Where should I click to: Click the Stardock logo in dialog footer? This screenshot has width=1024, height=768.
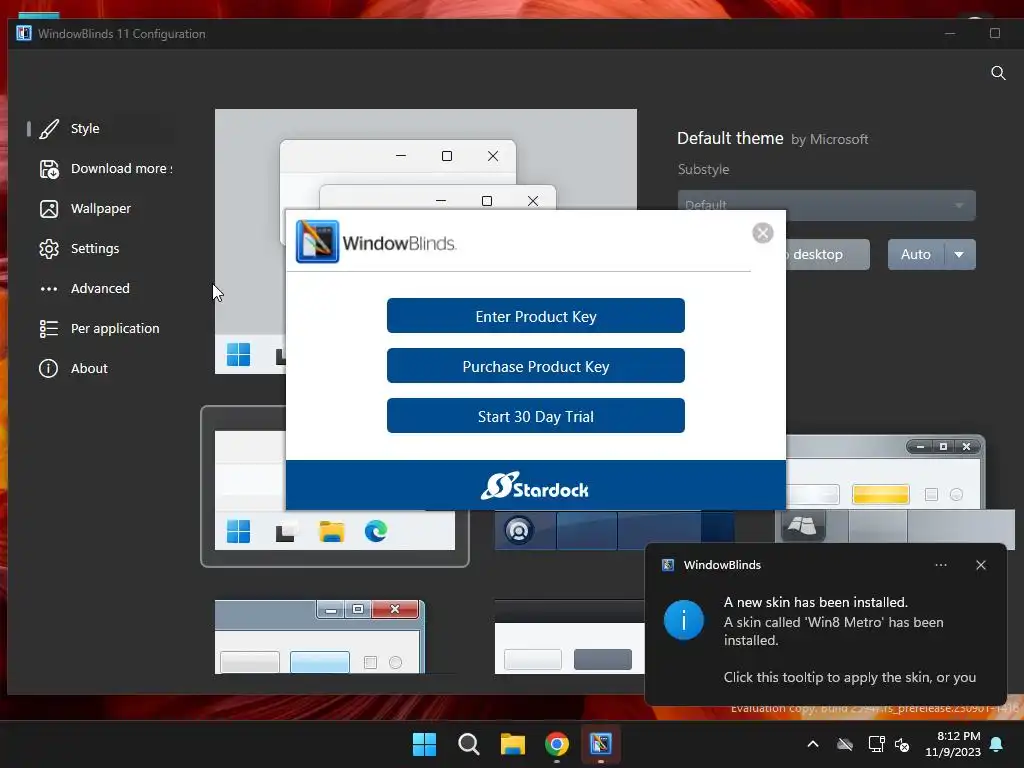pyautogui.click(x=535, y=486)
